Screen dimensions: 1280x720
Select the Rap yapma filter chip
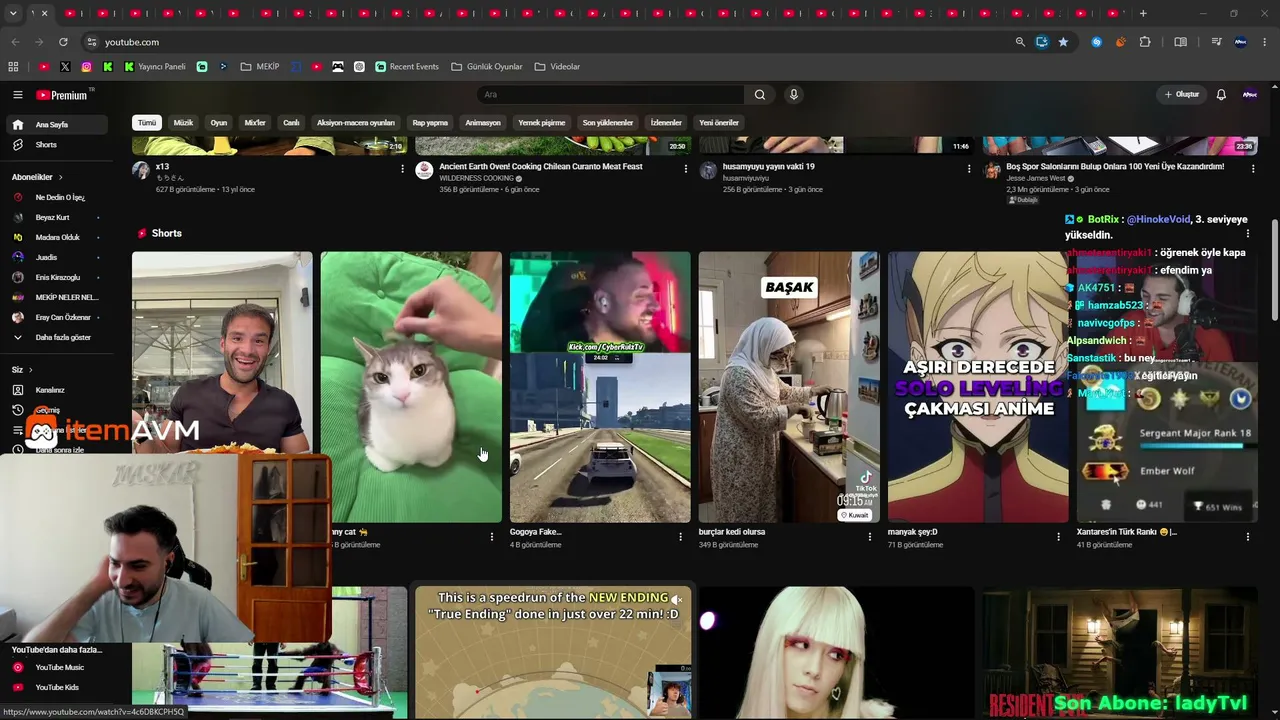[430, 123]
